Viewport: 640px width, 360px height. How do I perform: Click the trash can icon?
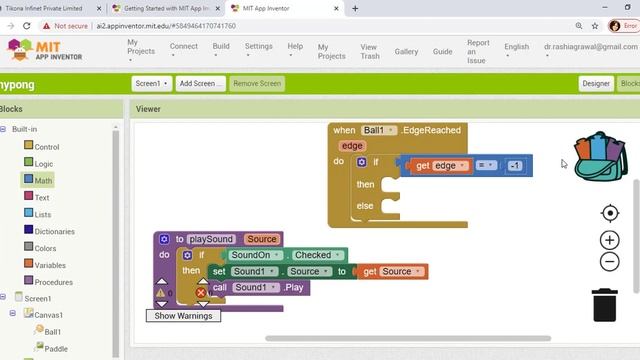604,305
